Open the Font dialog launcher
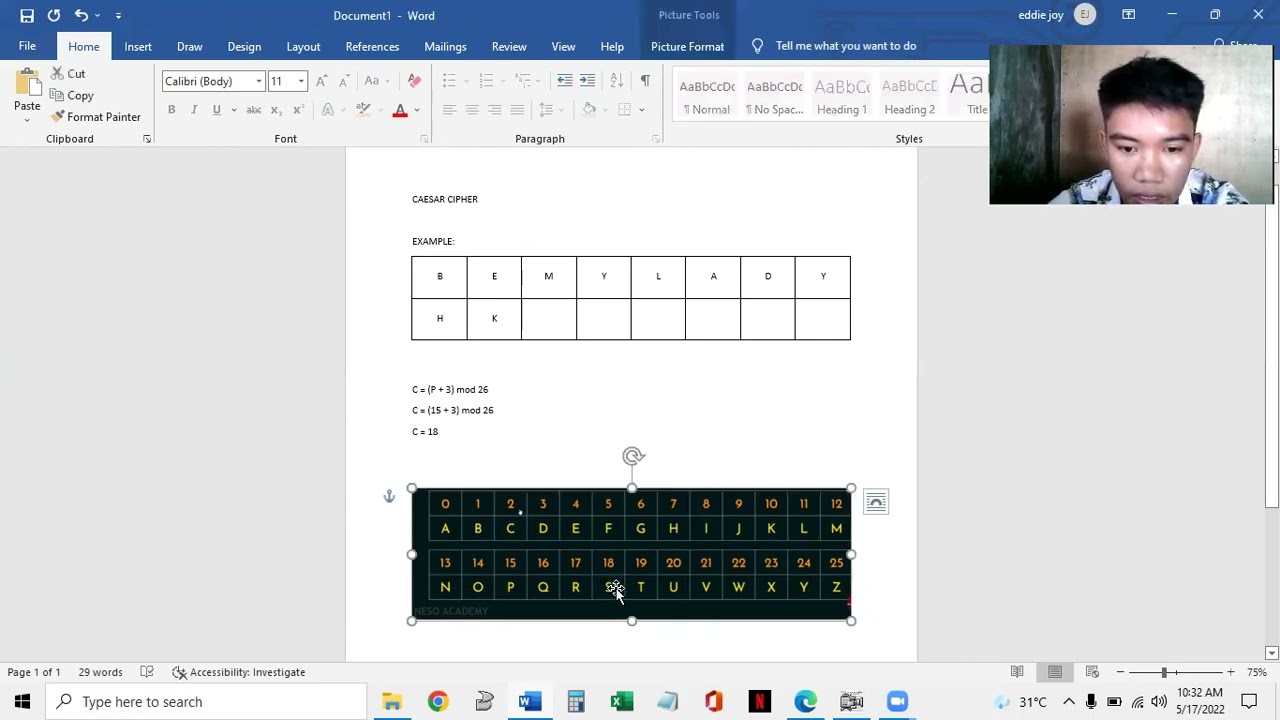 [424, 139]
